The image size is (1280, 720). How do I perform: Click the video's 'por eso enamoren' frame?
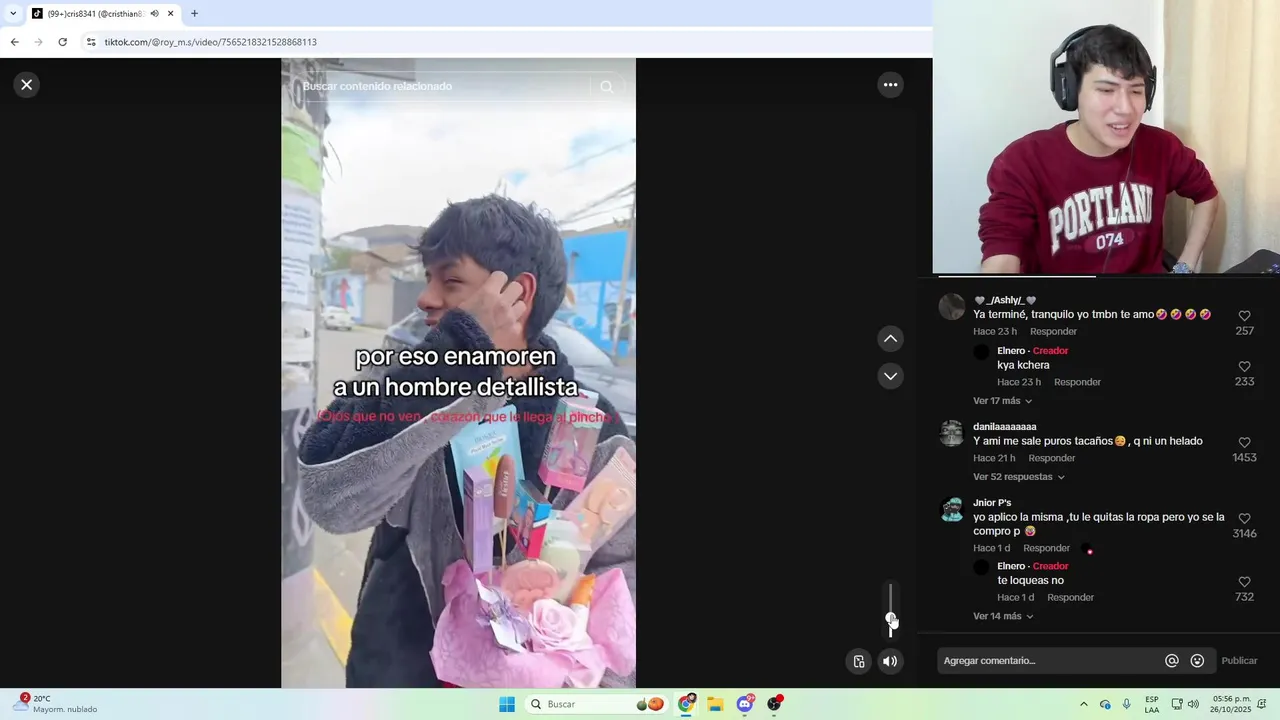click(x=458, y=373)
